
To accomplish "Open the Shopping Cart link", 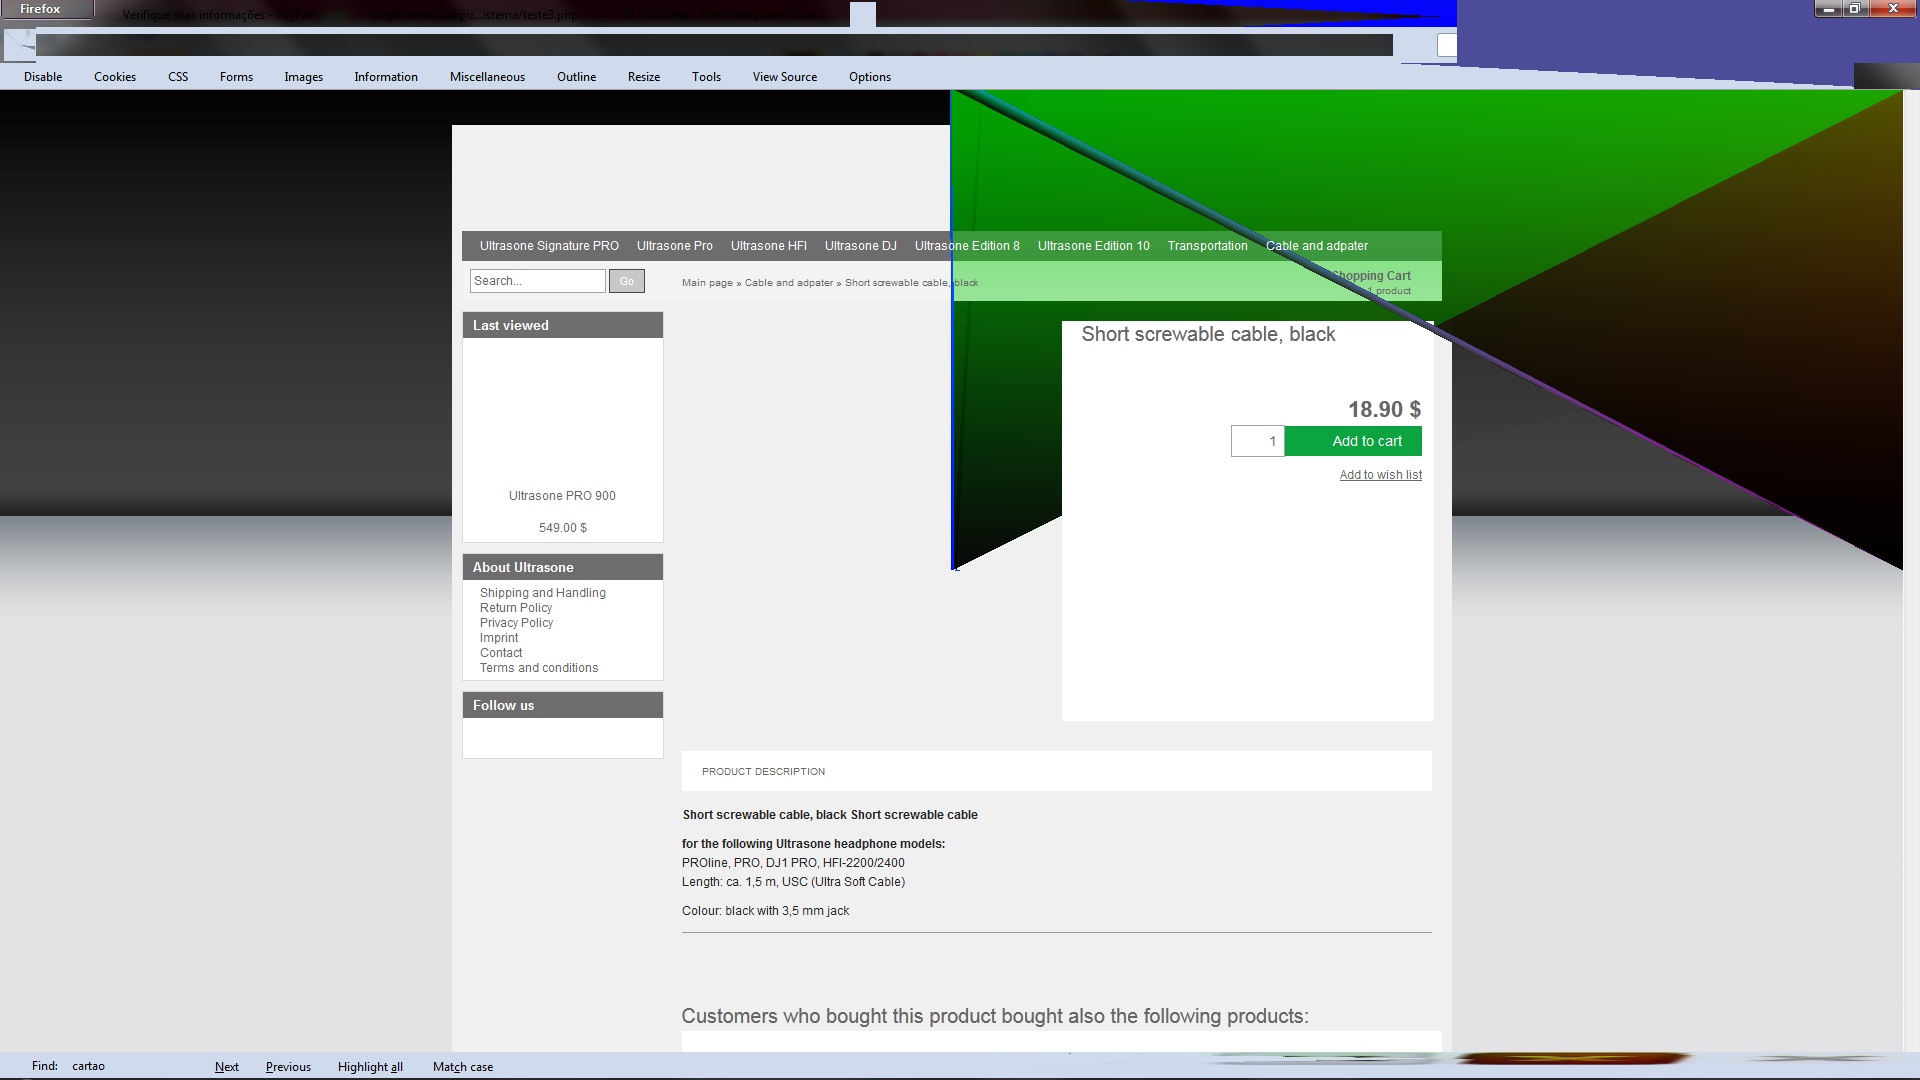I will click(1370, 276).
